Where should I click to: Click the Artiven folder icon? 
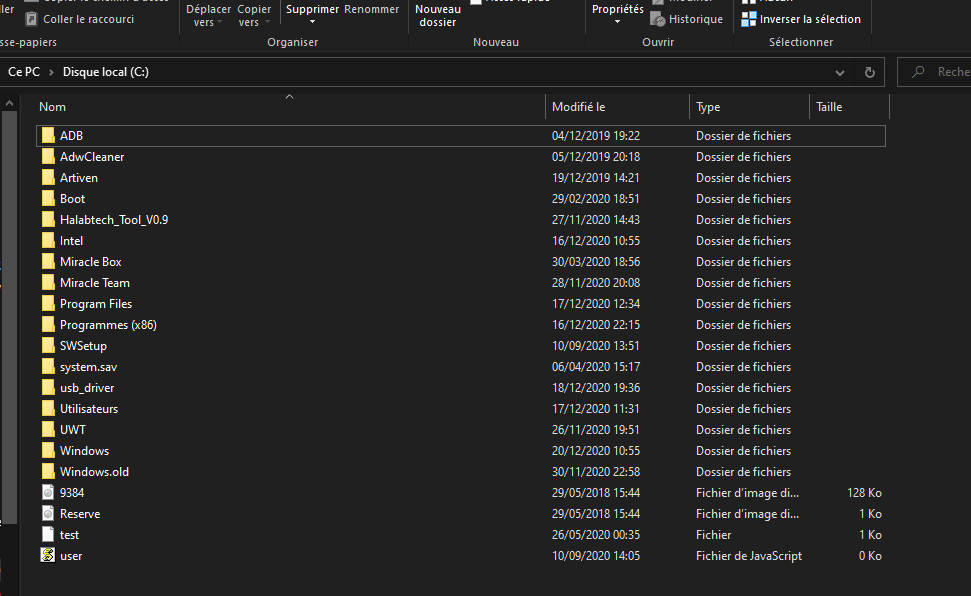tap(48, 178)
